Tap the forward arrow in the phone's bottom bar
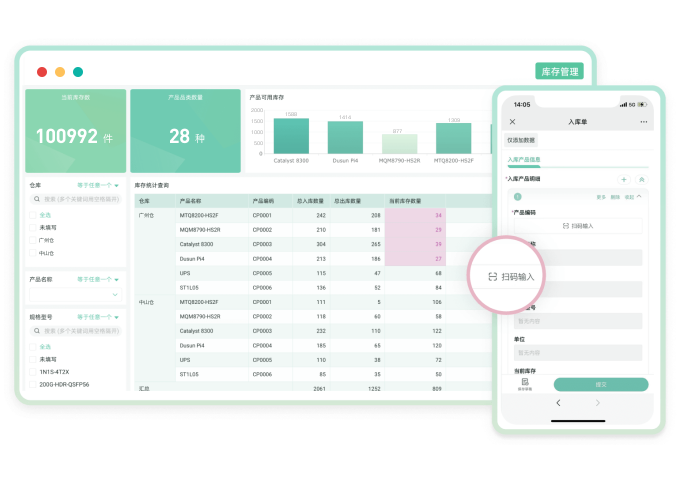Screen dimensions: 680x480 point(598,403)
